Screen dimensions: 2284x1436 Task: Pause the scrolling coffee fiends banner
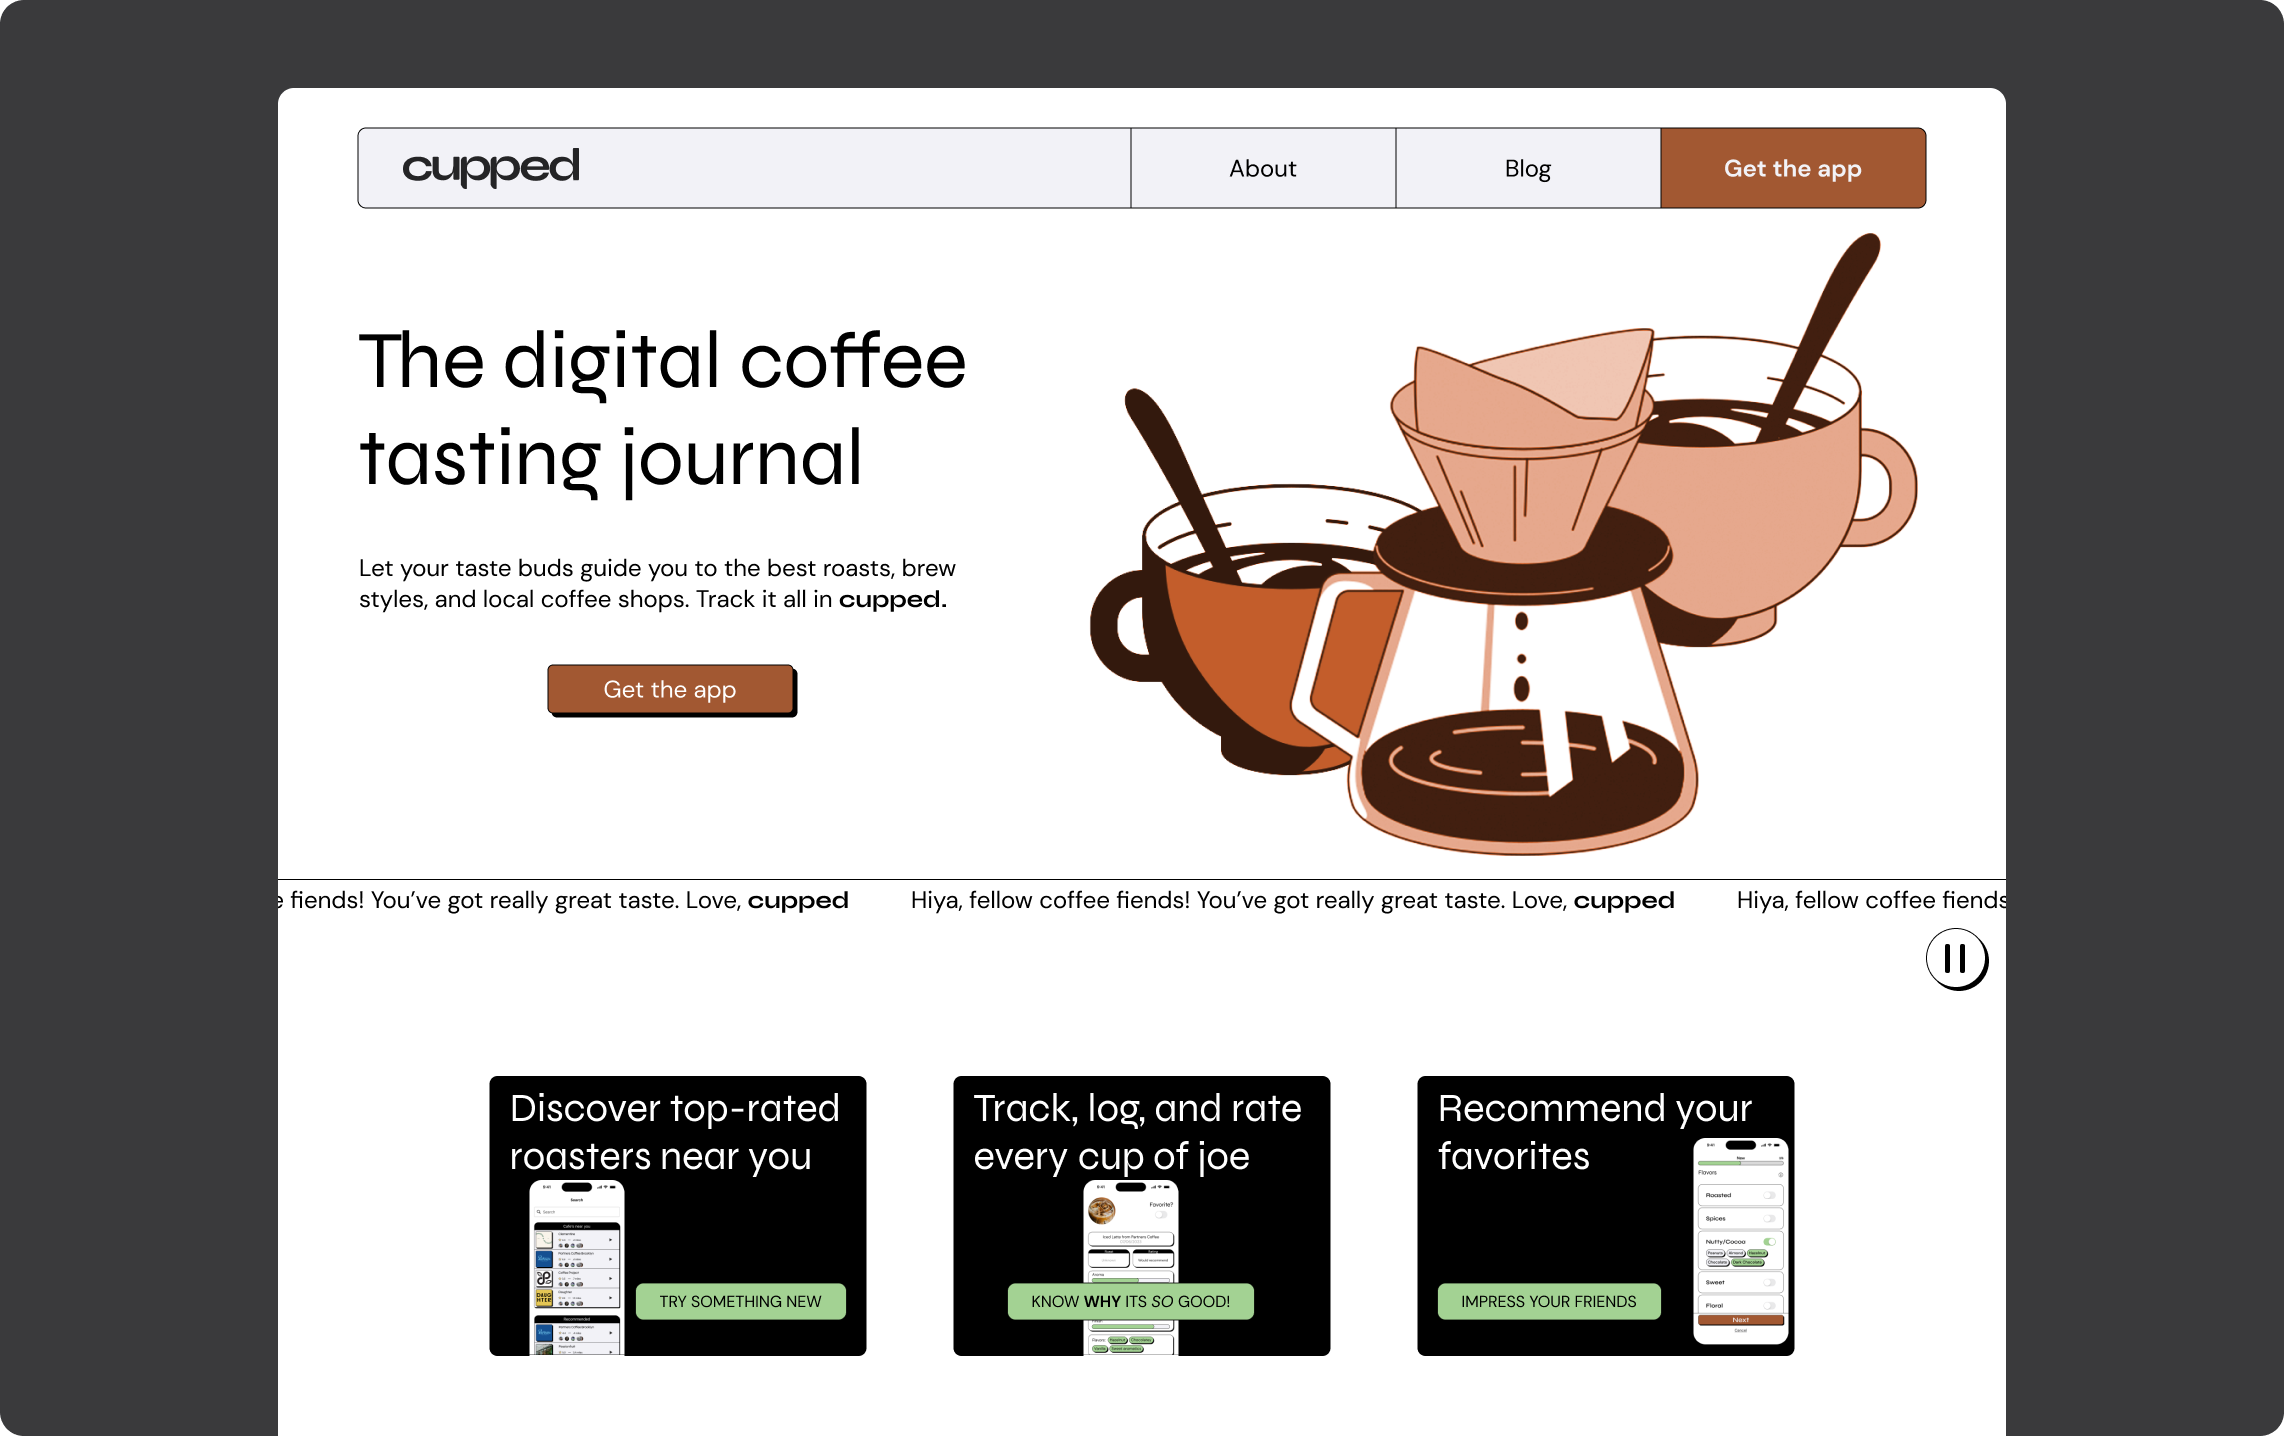(x=1957, y=959)
